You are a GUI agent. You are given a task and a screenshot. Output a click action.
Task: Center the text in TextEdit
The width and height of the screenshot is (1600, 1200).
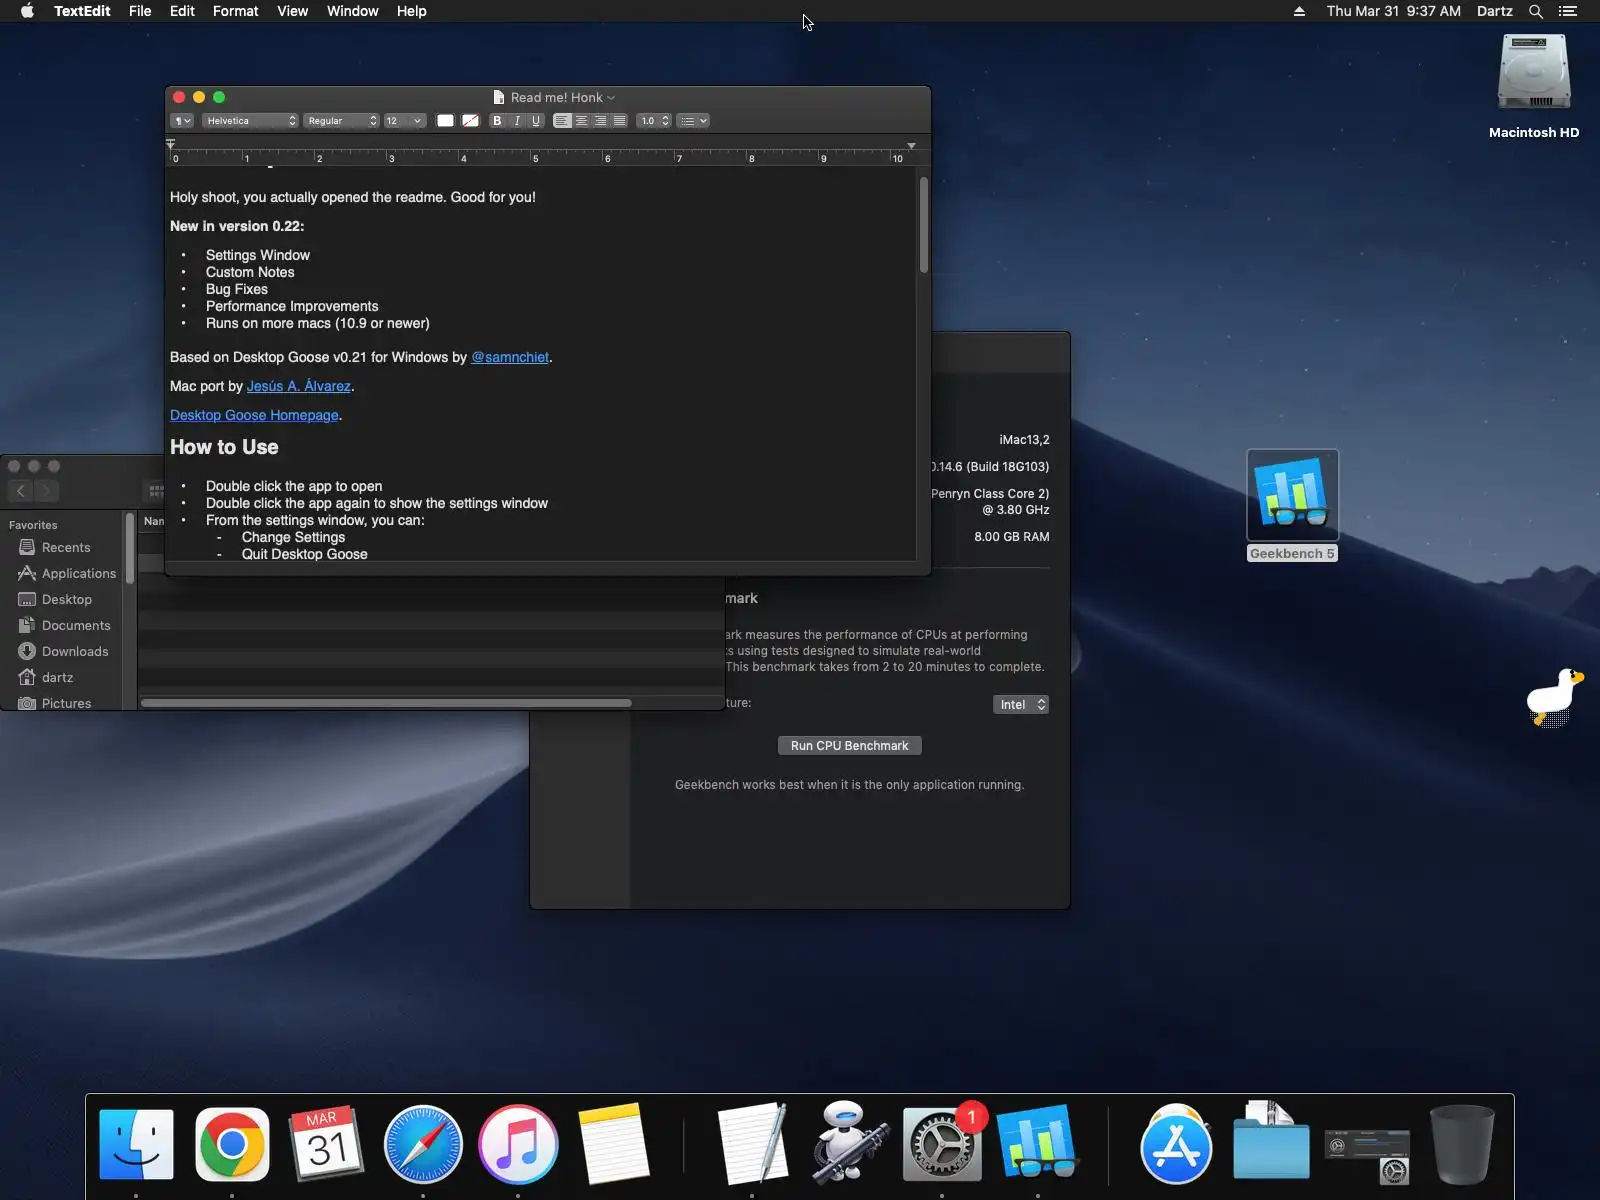coord(581,121)
